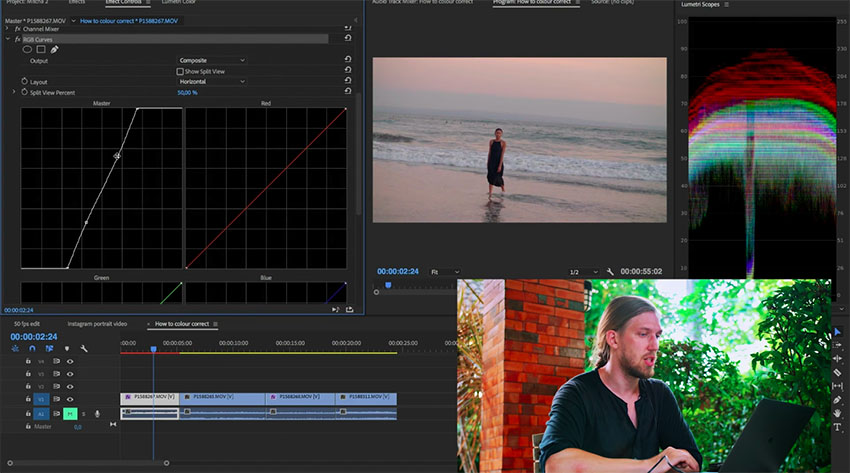Click the timeline horizontal zoom scrollbar
The height and width of the screenshot is (473, 850).
[x=88, y=463]
